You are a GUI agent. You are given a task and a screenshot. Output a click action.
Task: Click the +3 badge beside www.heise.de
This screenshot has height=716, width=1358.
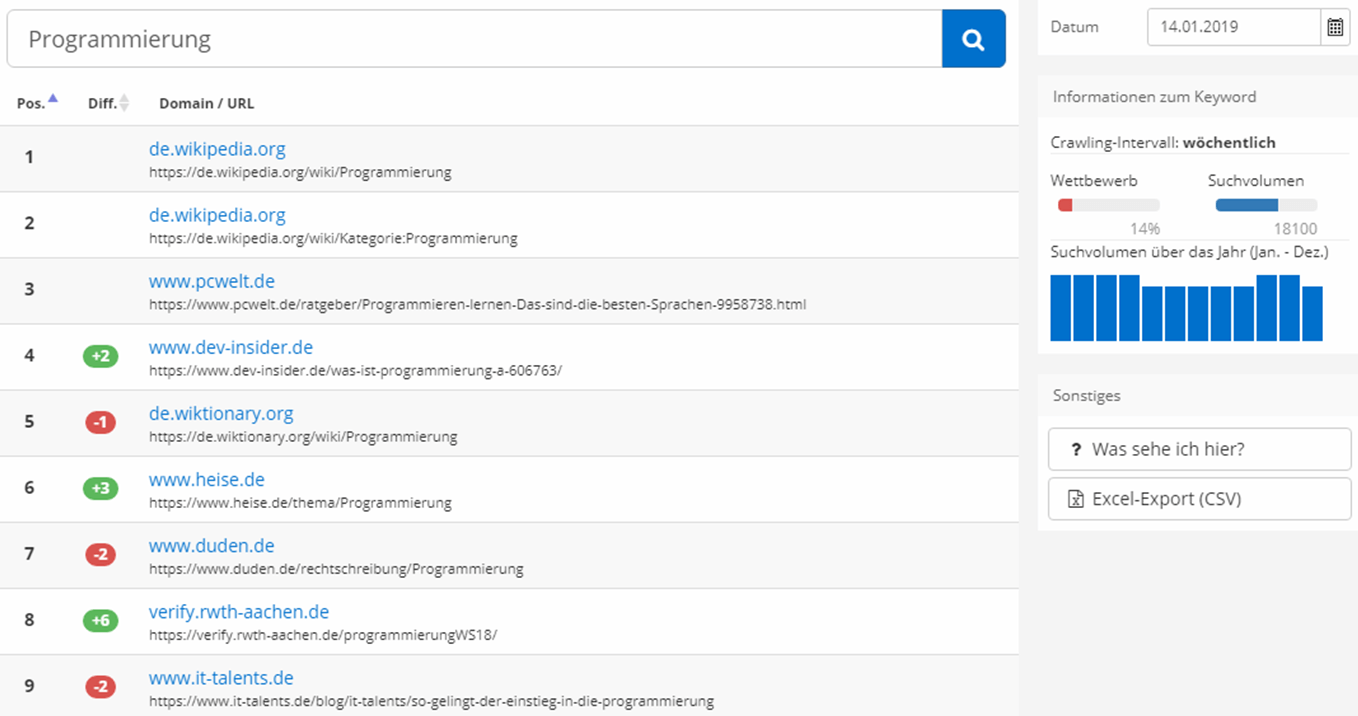[100, 488]
